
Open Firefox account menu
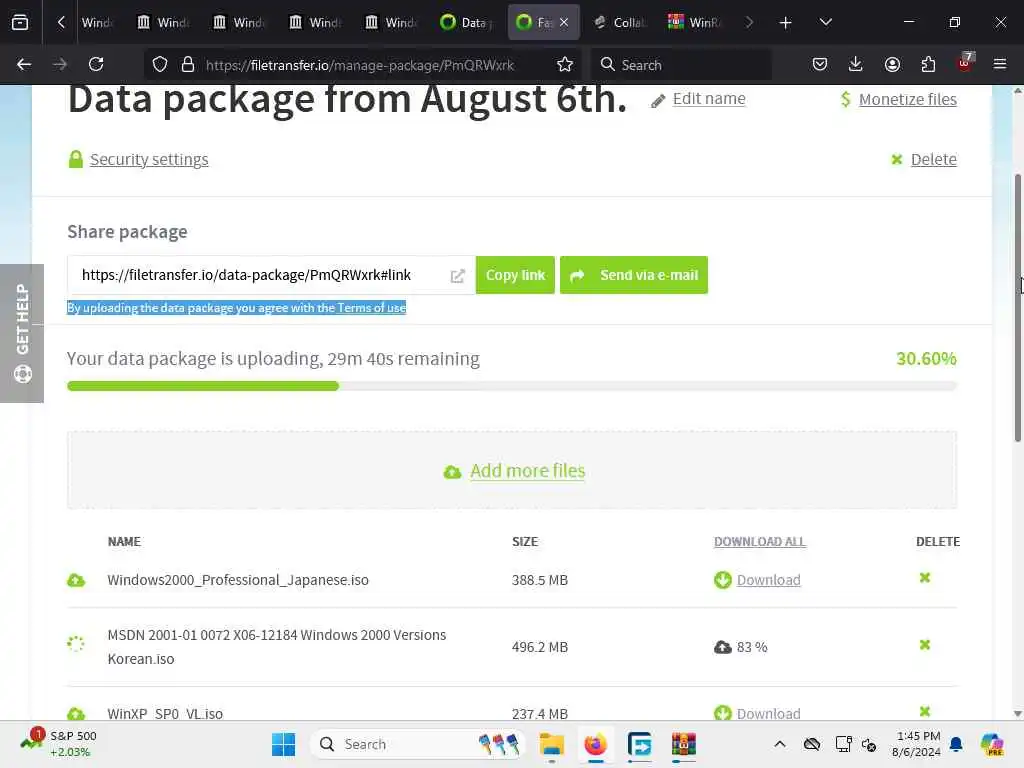892,64
